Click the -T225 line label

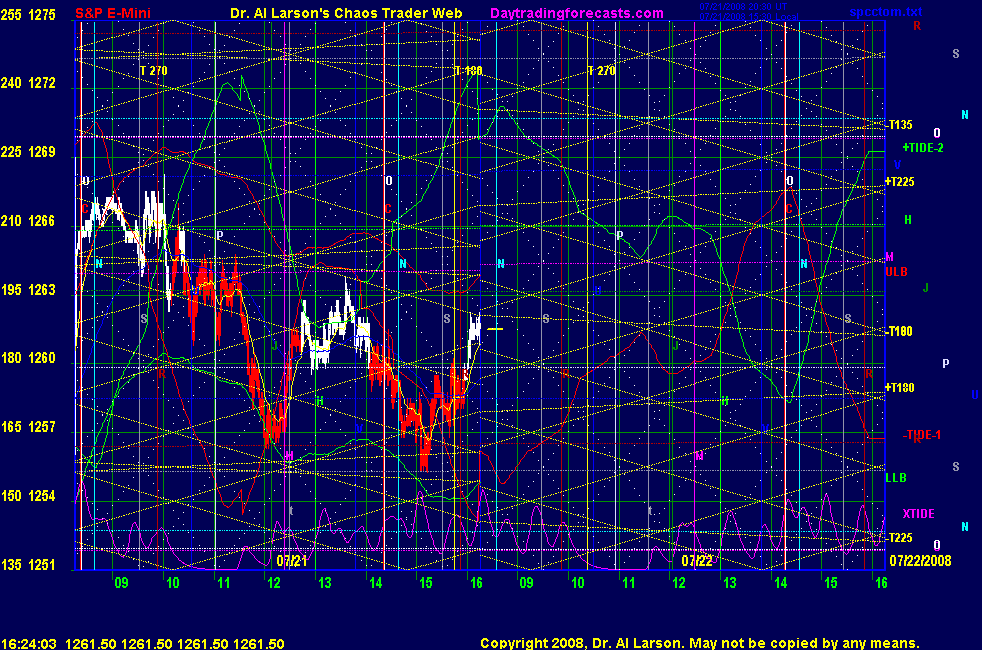click(900, 537)
